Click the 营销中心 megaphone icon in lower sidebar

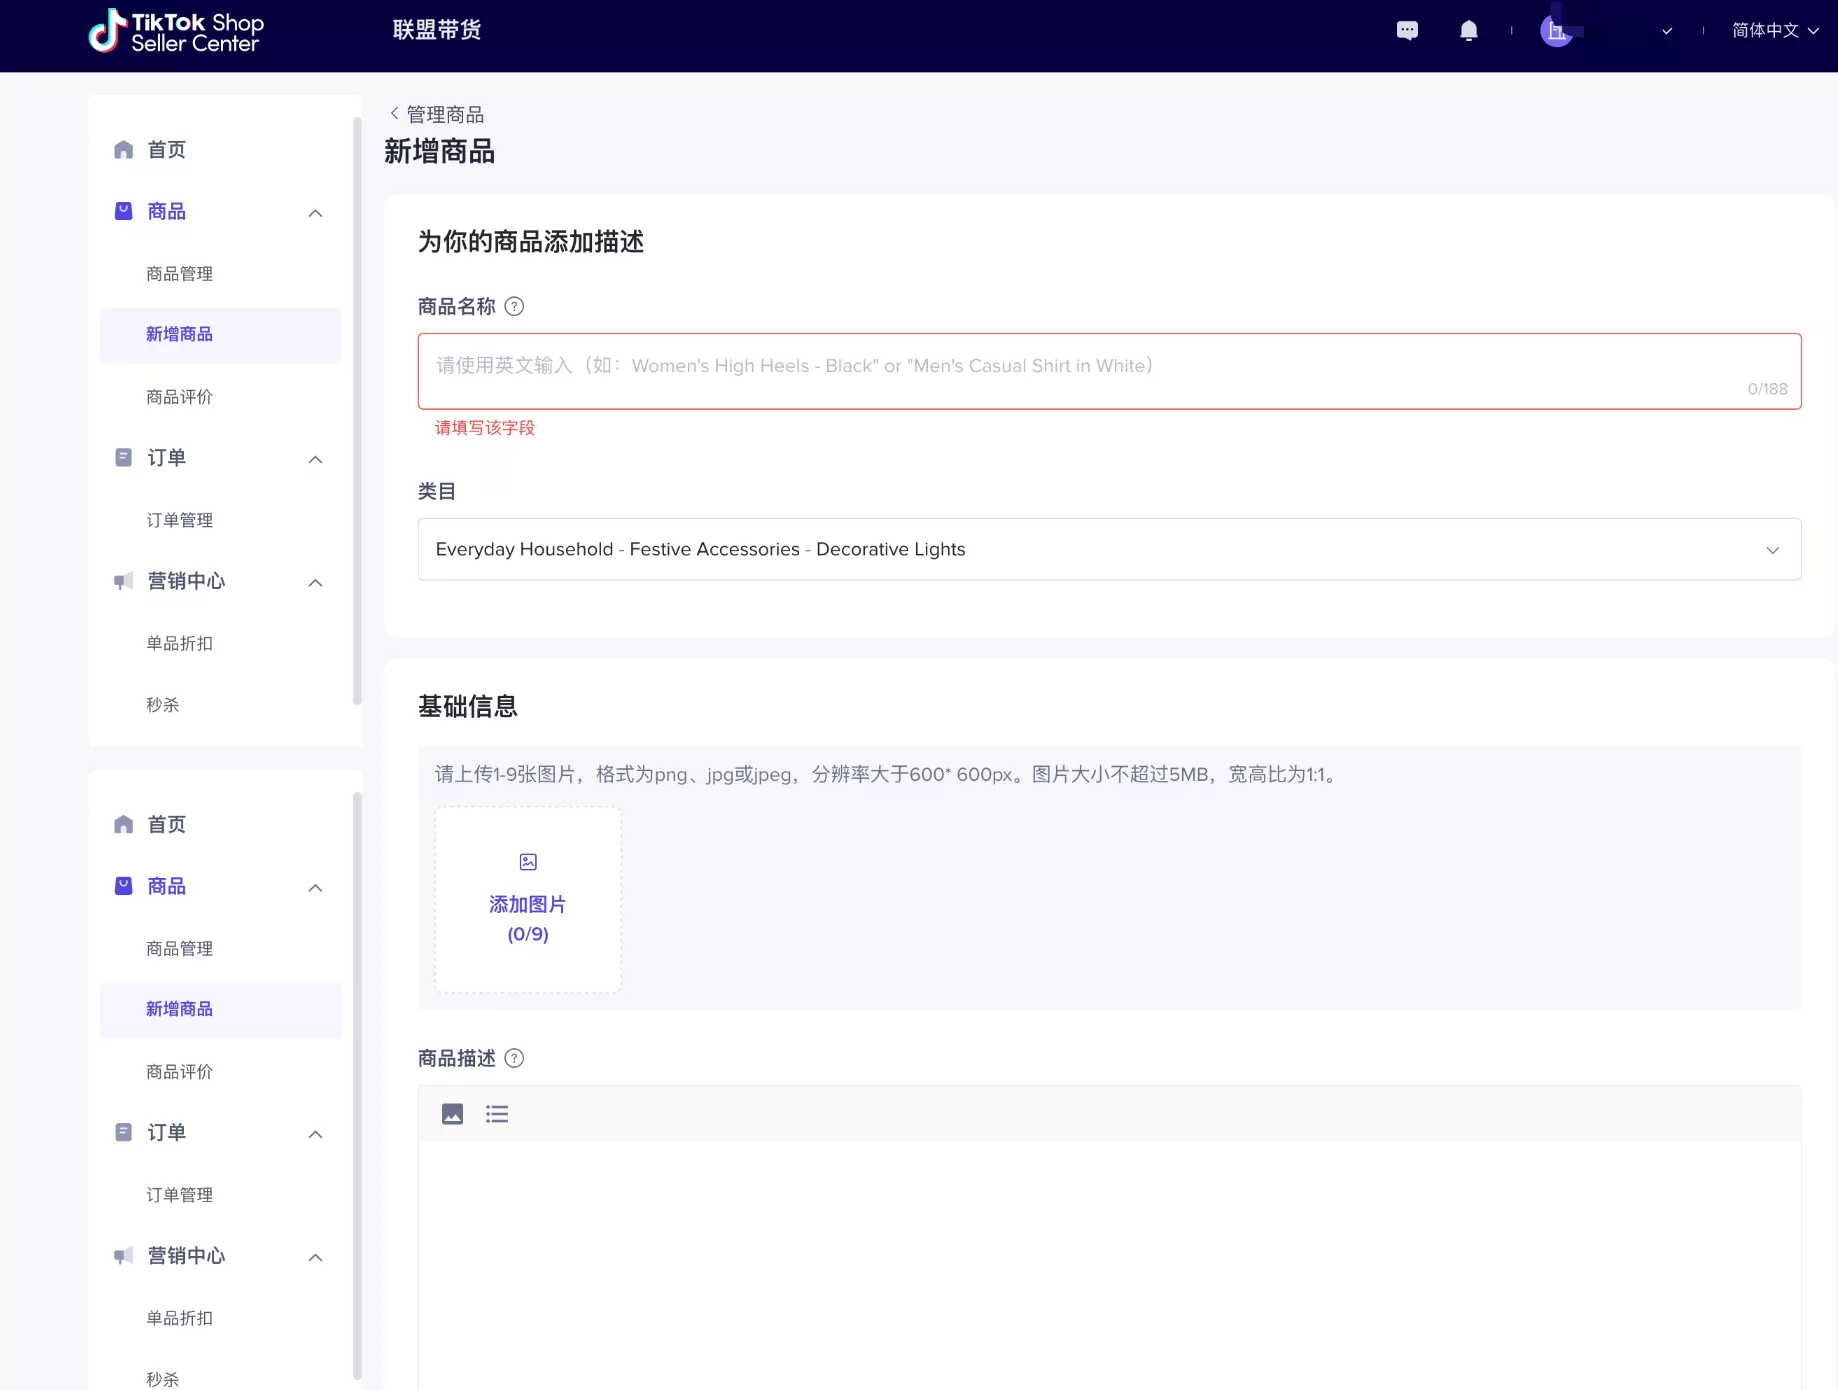pos(124,1256)
